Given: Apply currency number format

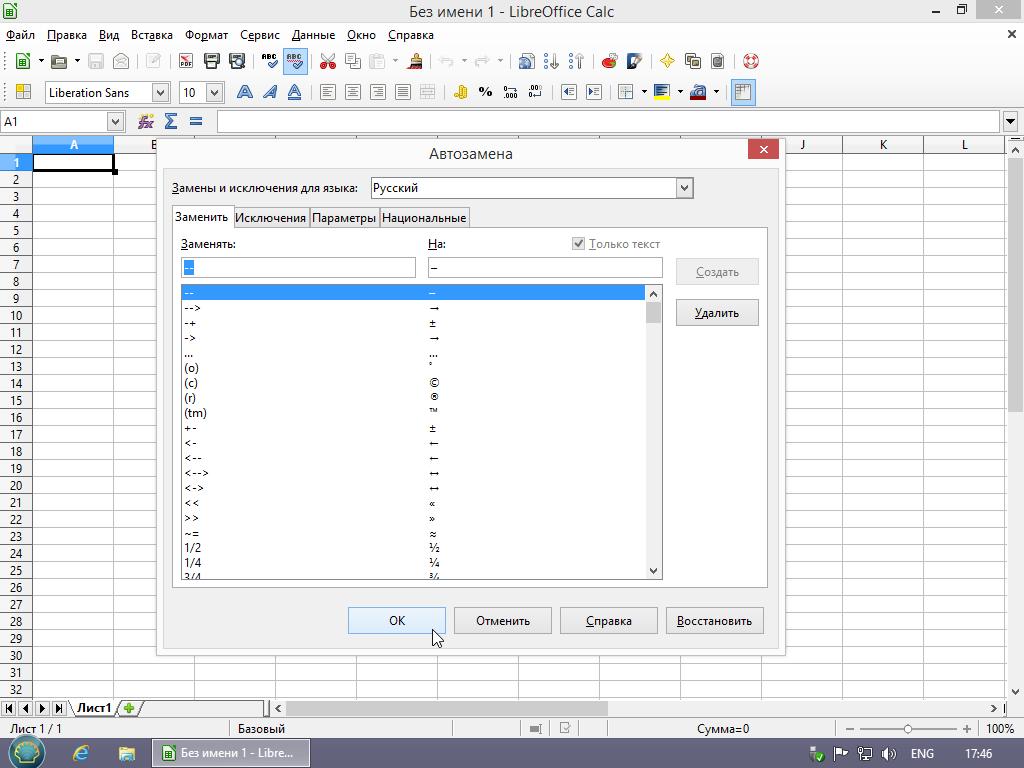Looking at the screenshot, I should pos(460,92).
